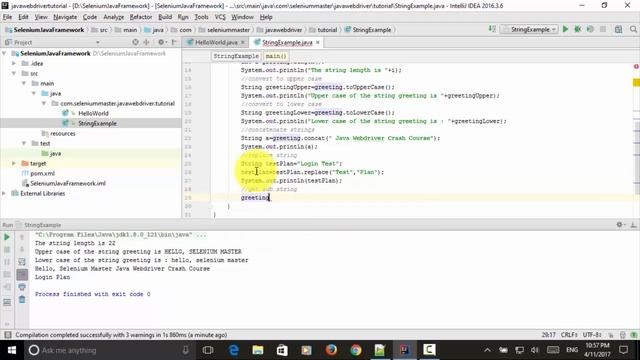640x360 pixels.
Task: Hide the Project panel with the hide icon
Action: pos(174,42)
